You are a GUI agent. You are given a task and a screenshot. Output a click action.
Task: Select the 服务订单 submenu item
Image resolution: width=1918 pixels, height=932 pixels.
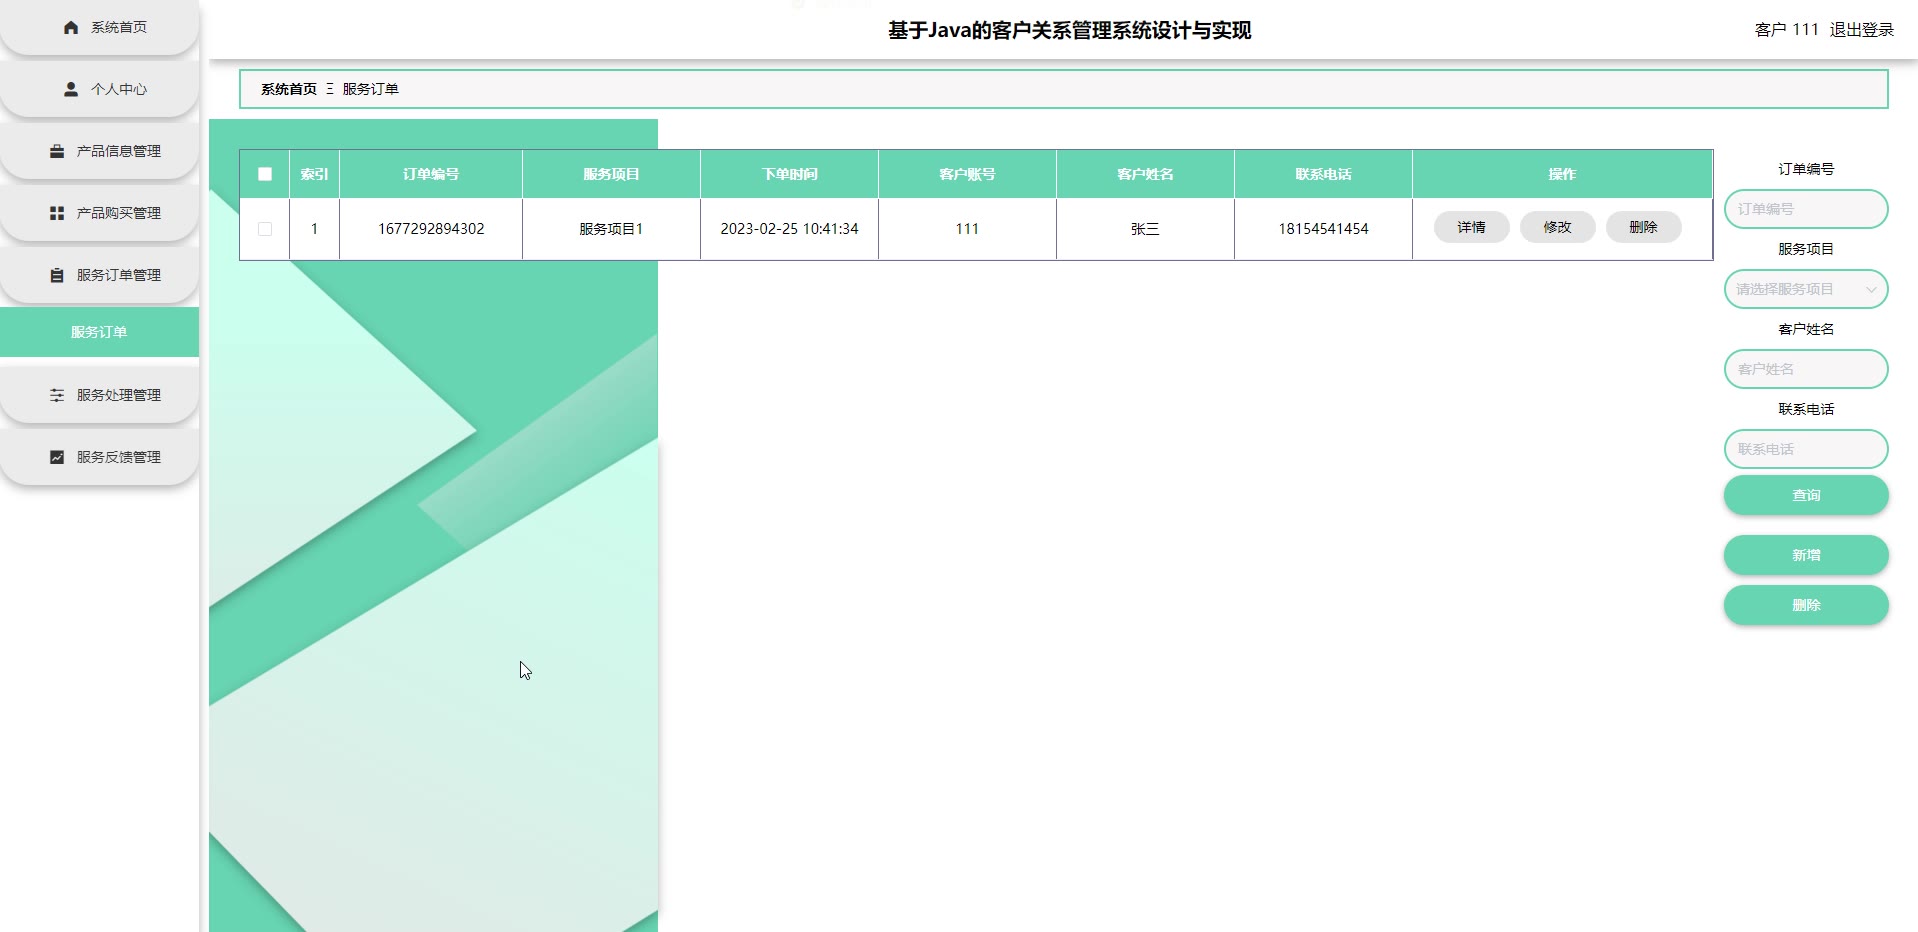[99, 332]
